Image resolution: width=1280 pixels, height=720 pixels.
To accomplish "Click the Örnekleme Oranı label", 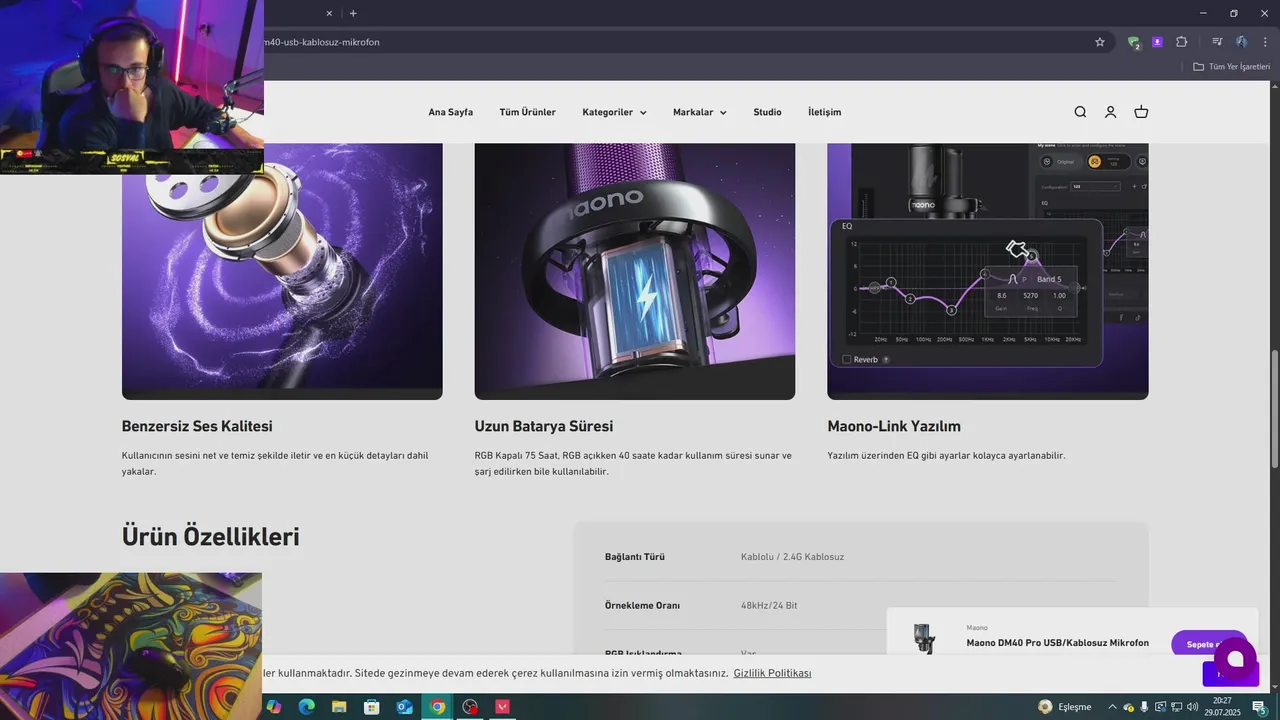I will click(x=642, y=606).
